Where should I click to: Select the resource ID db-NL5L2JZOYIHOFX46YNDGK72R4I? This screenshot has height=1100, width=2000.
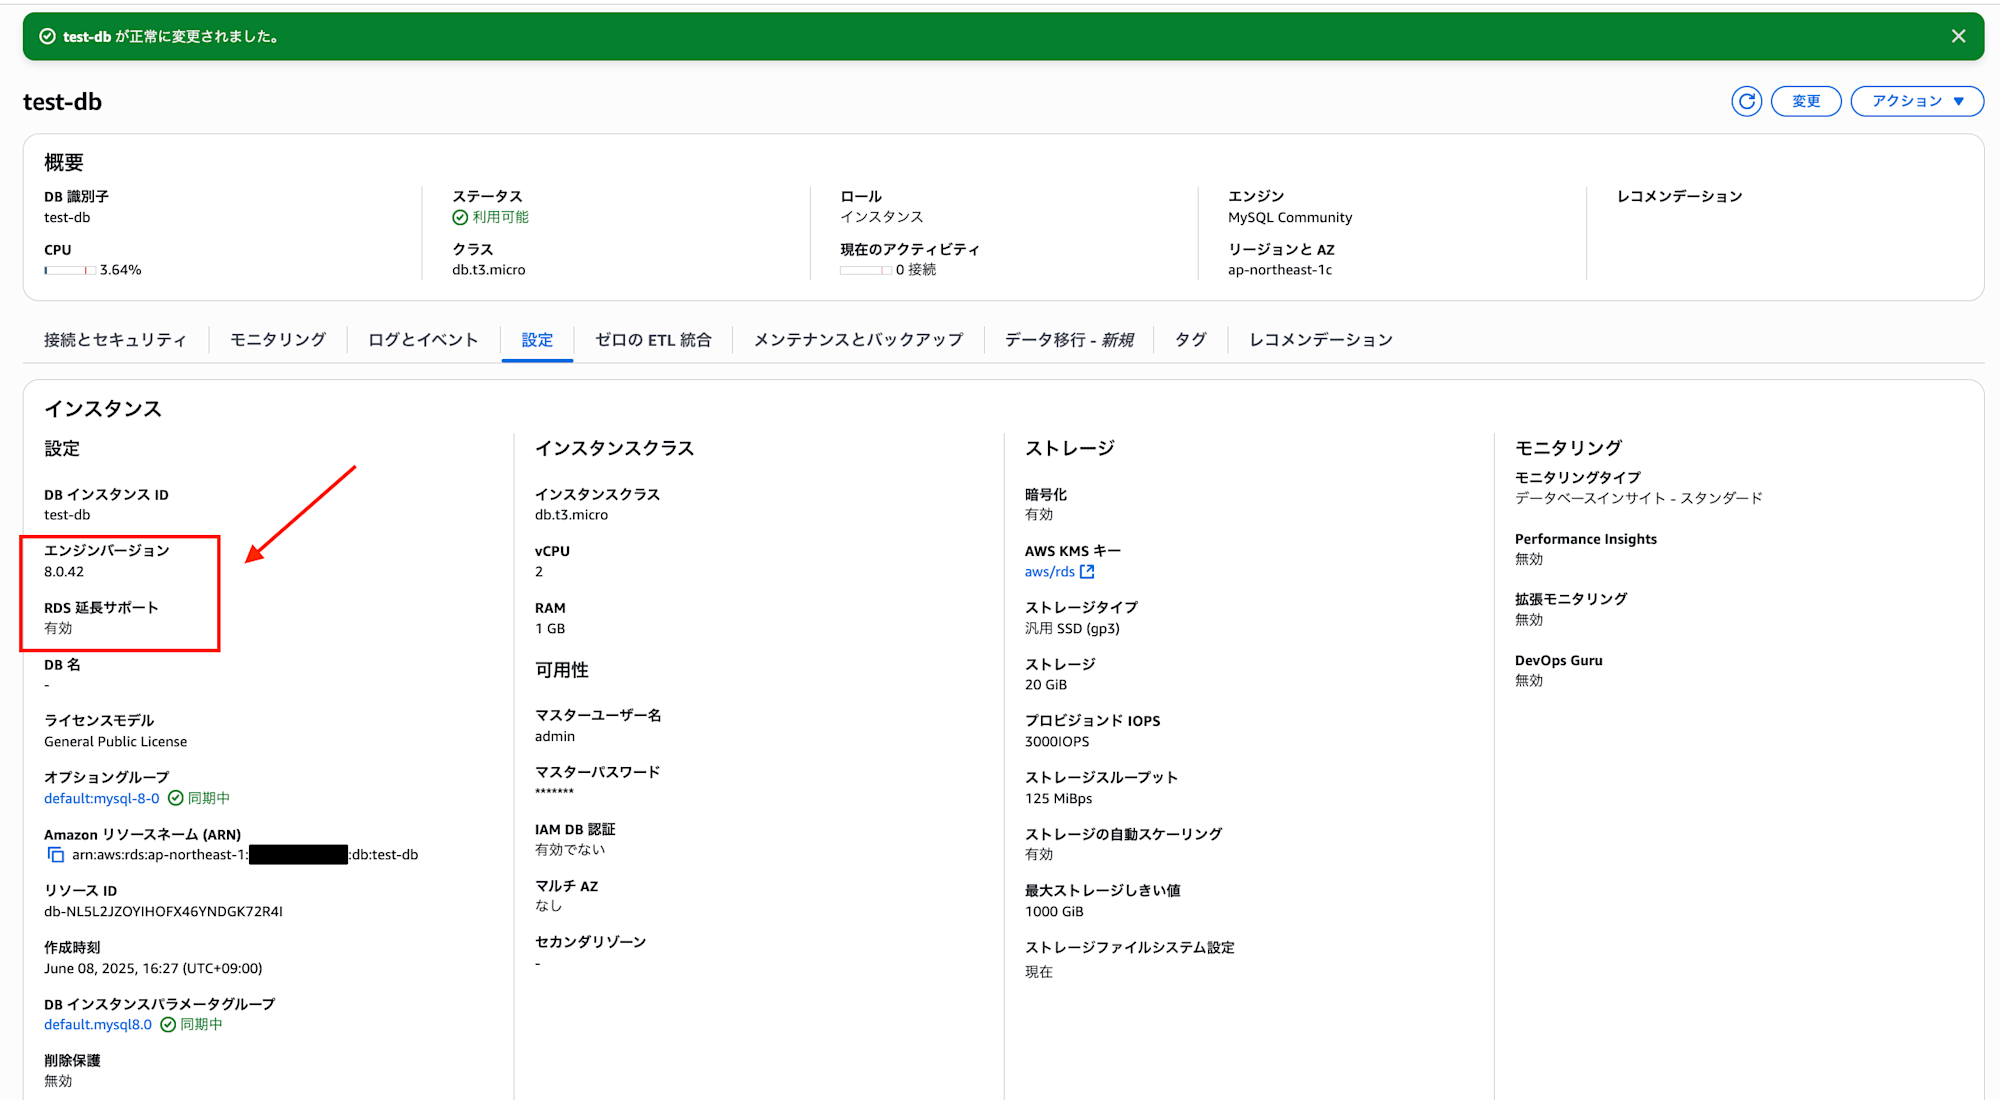(163, 912)
